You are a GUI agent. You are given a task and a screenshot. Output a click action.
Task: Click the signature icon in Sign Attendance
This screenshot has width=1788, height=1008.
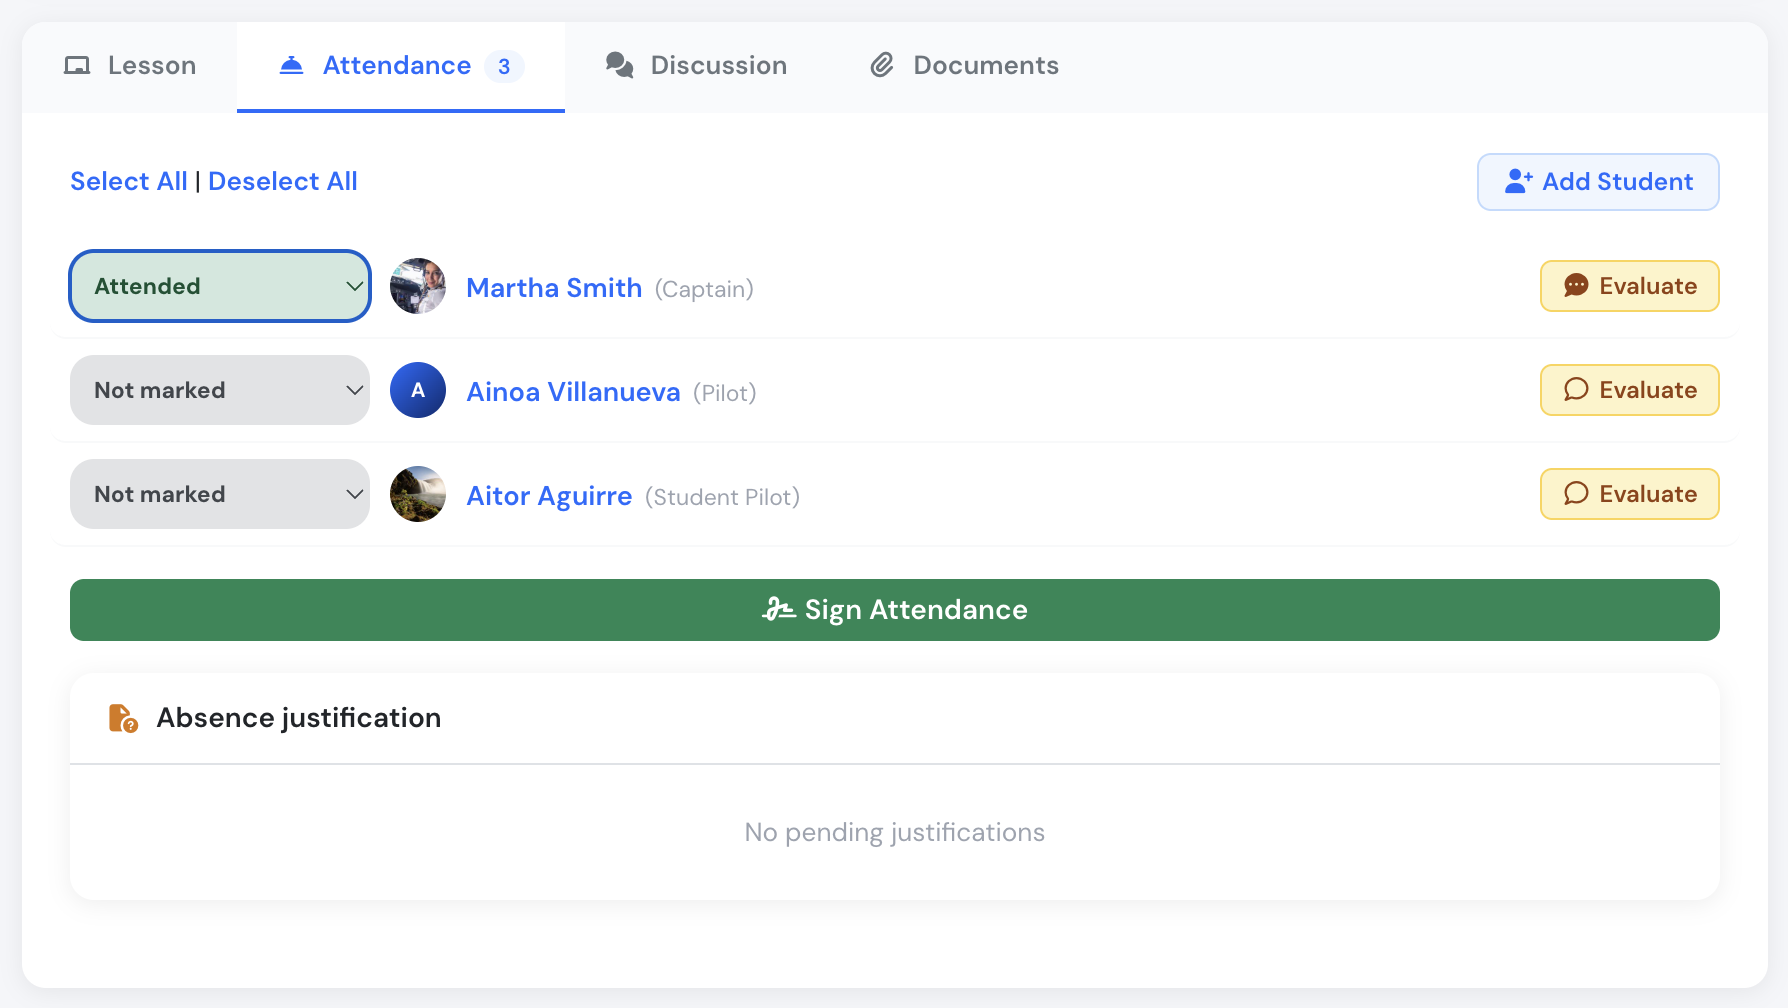point(778,609)
